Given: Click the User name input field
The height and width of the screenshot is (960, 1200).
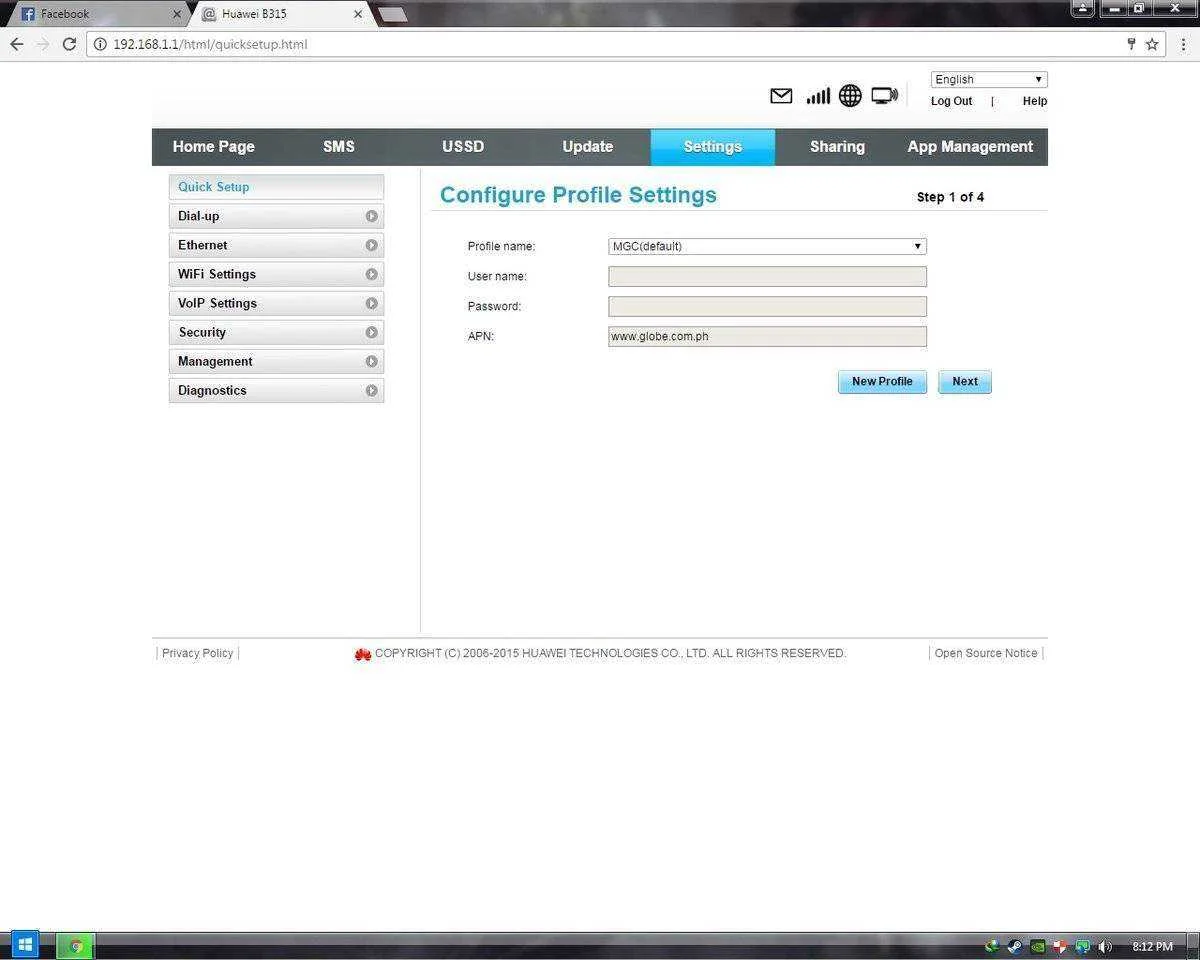Looking at the screenshot, I should pos(767,276).
